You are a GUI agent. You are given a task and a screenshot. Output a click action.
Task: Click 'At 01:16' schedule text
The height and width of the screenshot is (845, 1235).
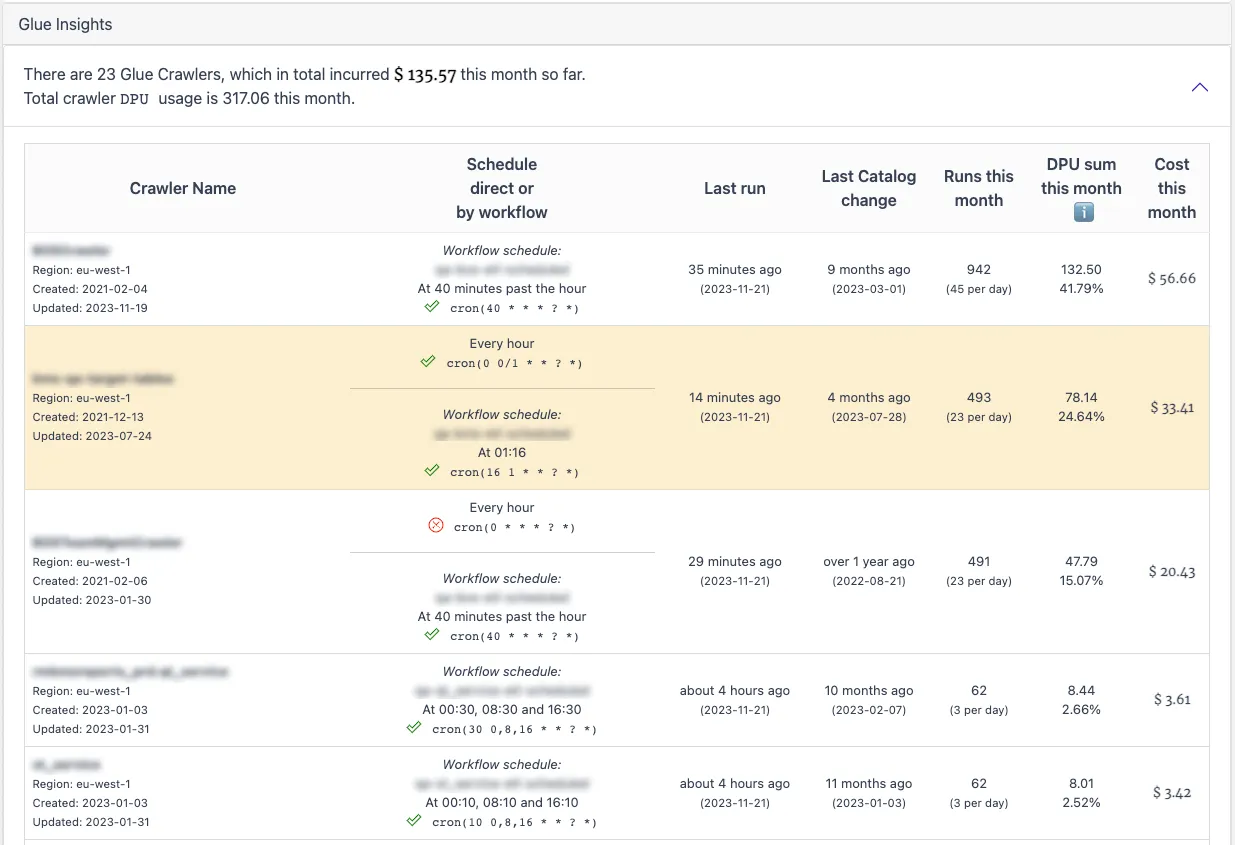[x=502, y=452]
